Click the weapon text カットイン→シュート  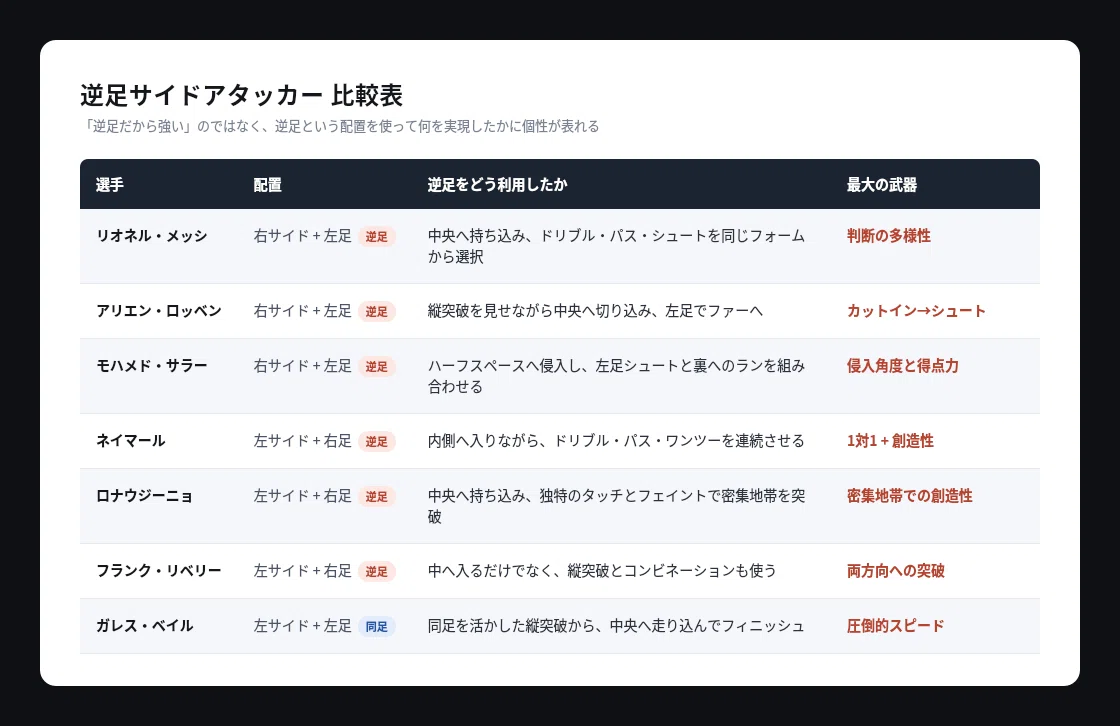click(x=916, y=311)
